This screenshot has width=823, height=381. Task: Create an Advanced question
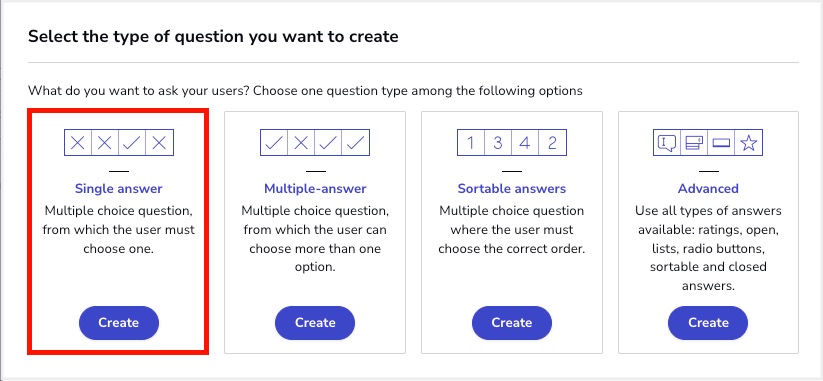tap(708, 323)
